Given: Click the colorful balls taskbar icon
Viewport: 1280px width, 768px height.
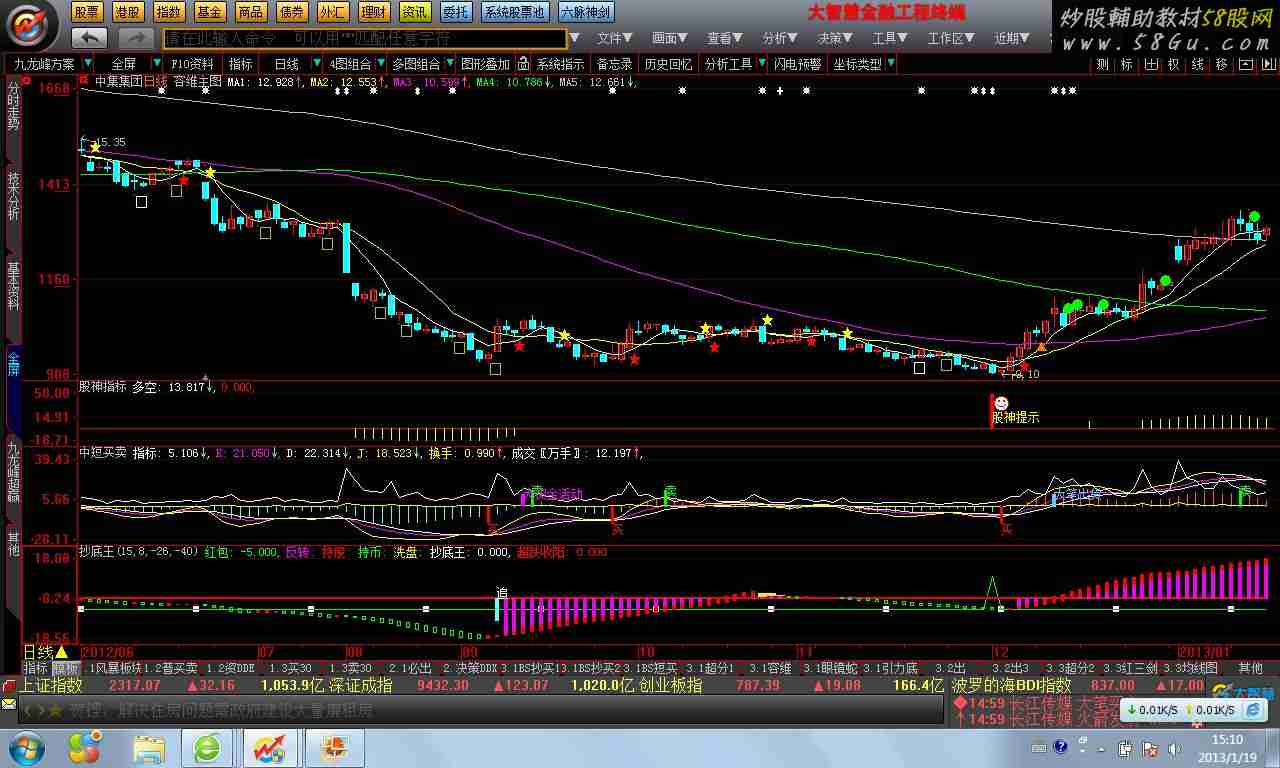Looking at the screenshot, I should pos(86,747).
